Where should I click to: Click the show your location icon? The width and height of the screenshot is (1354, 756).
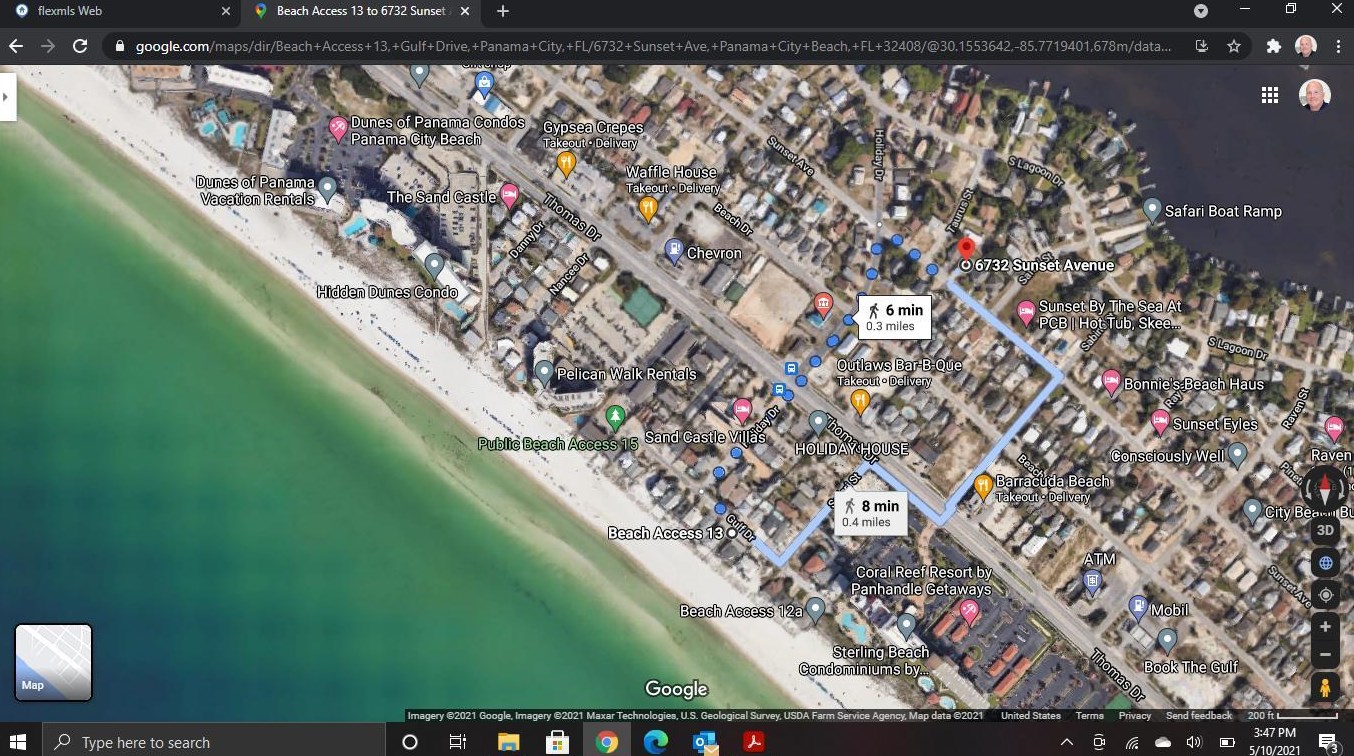1325,595
